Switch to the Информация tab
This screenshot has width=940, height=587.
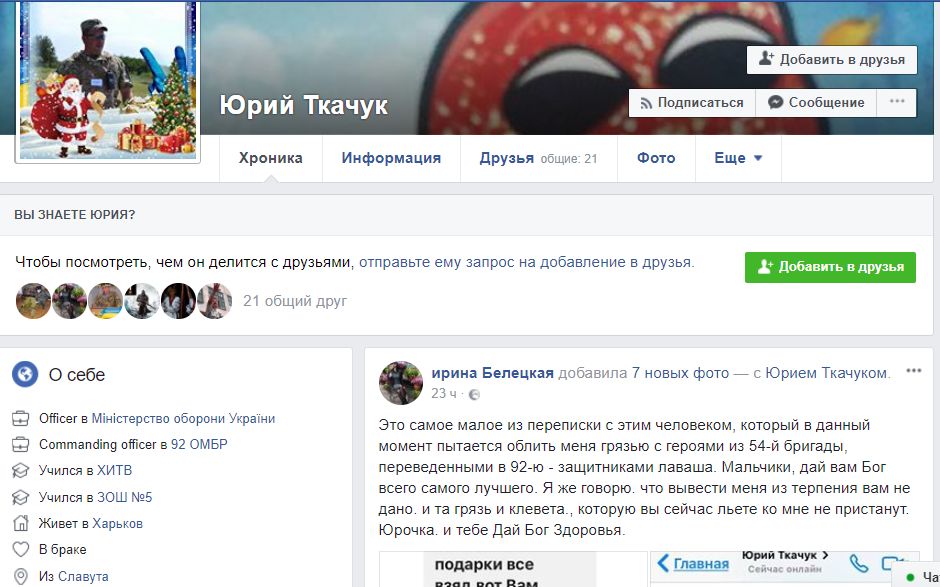pyautogui.click(x=391, y=158)
